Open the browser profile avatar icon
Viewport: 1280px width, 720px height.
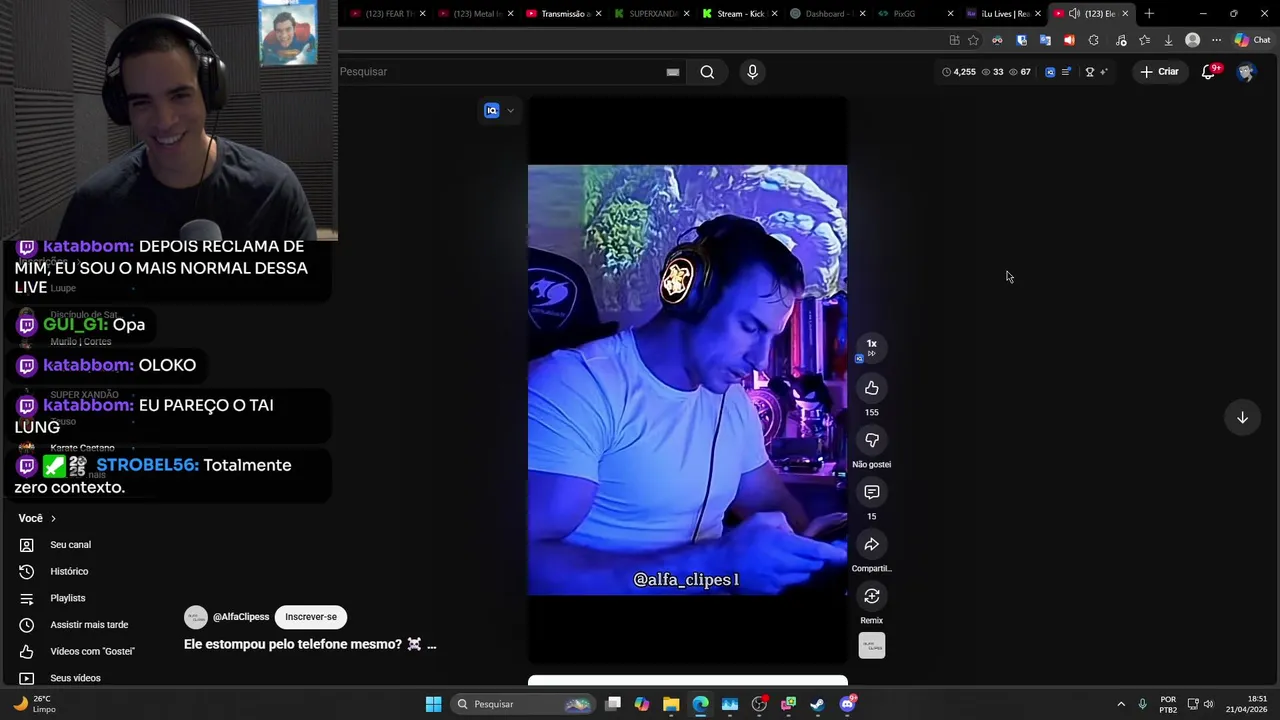pos(1192,40)
